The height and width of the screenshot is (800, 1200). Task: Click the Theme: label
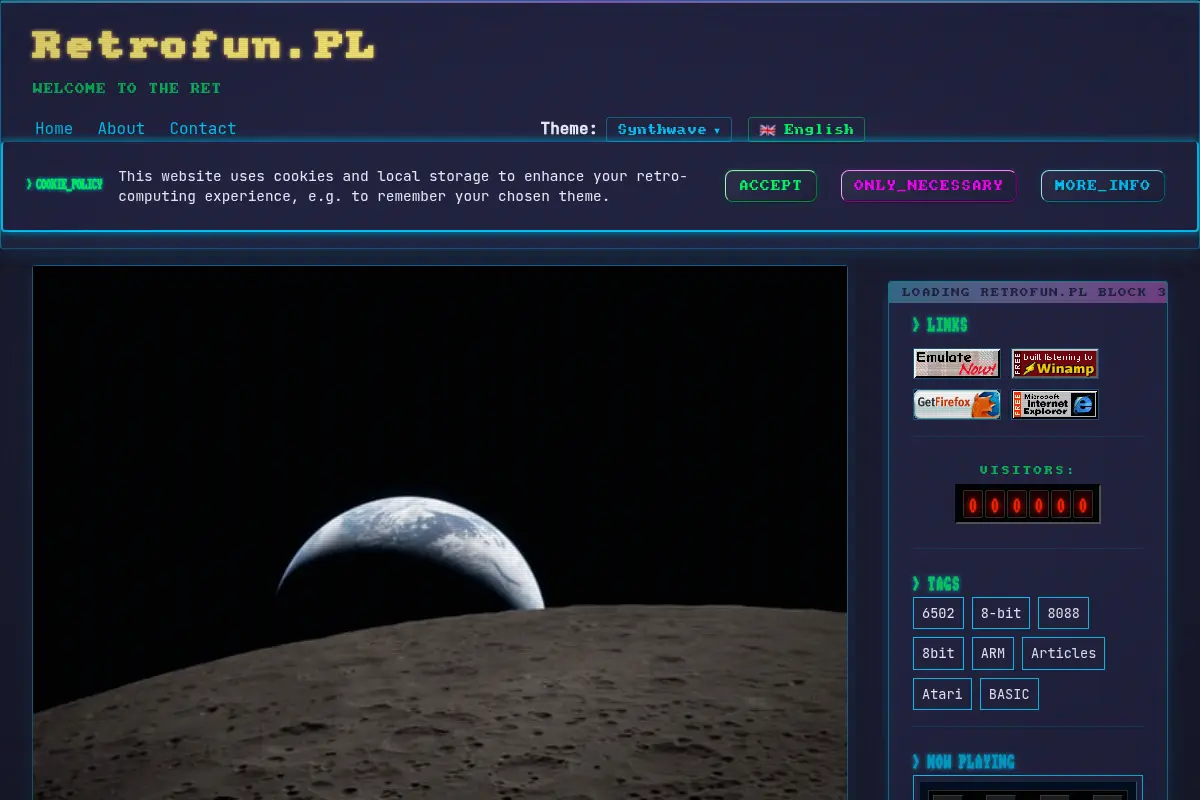point(569,128)
